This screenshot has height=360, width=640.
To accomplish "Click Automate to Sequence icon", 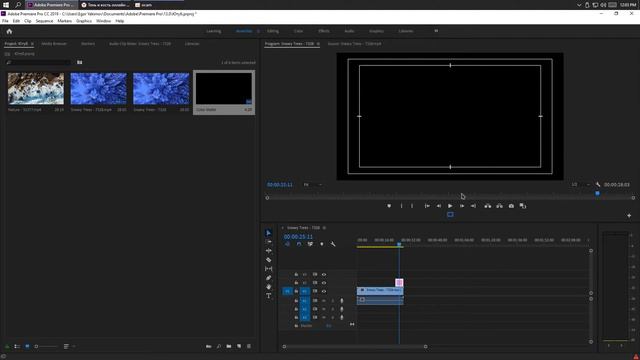I will point(209,347).
